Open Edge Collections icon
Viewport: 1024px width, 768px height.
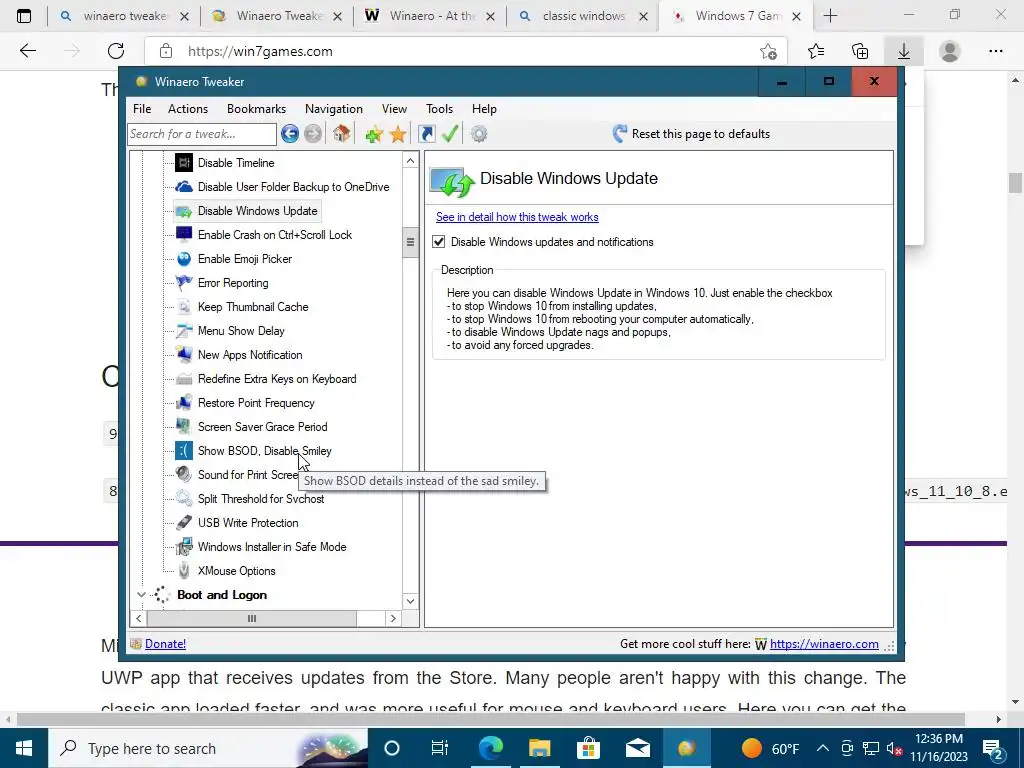tap(860, 51)
